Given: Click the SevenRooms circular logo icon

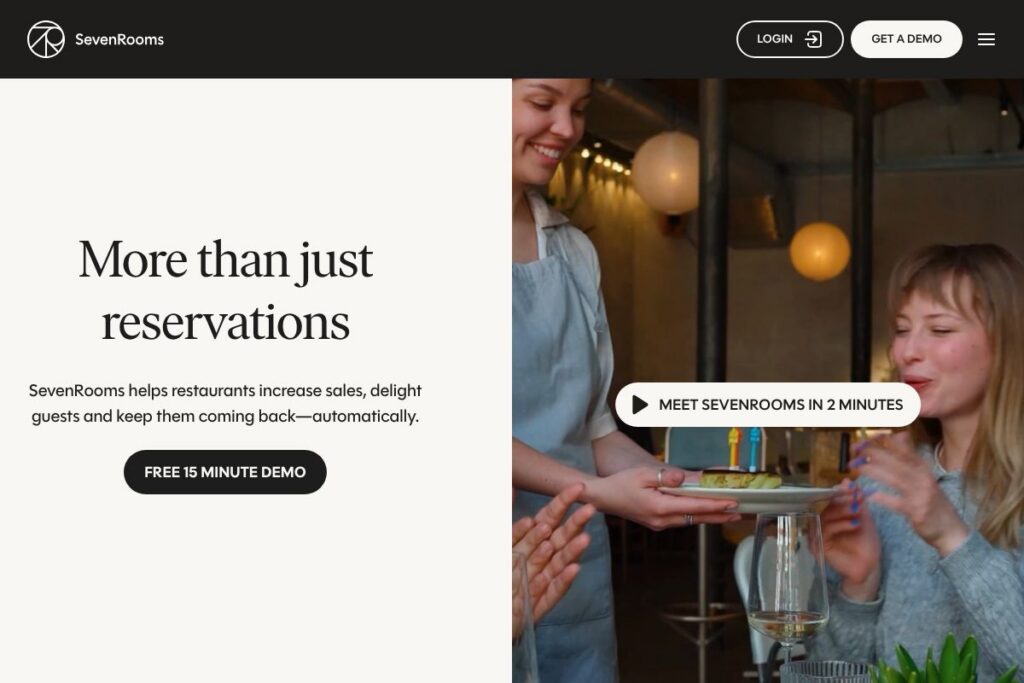Looking at the screenshot, I should pos(46,39).
